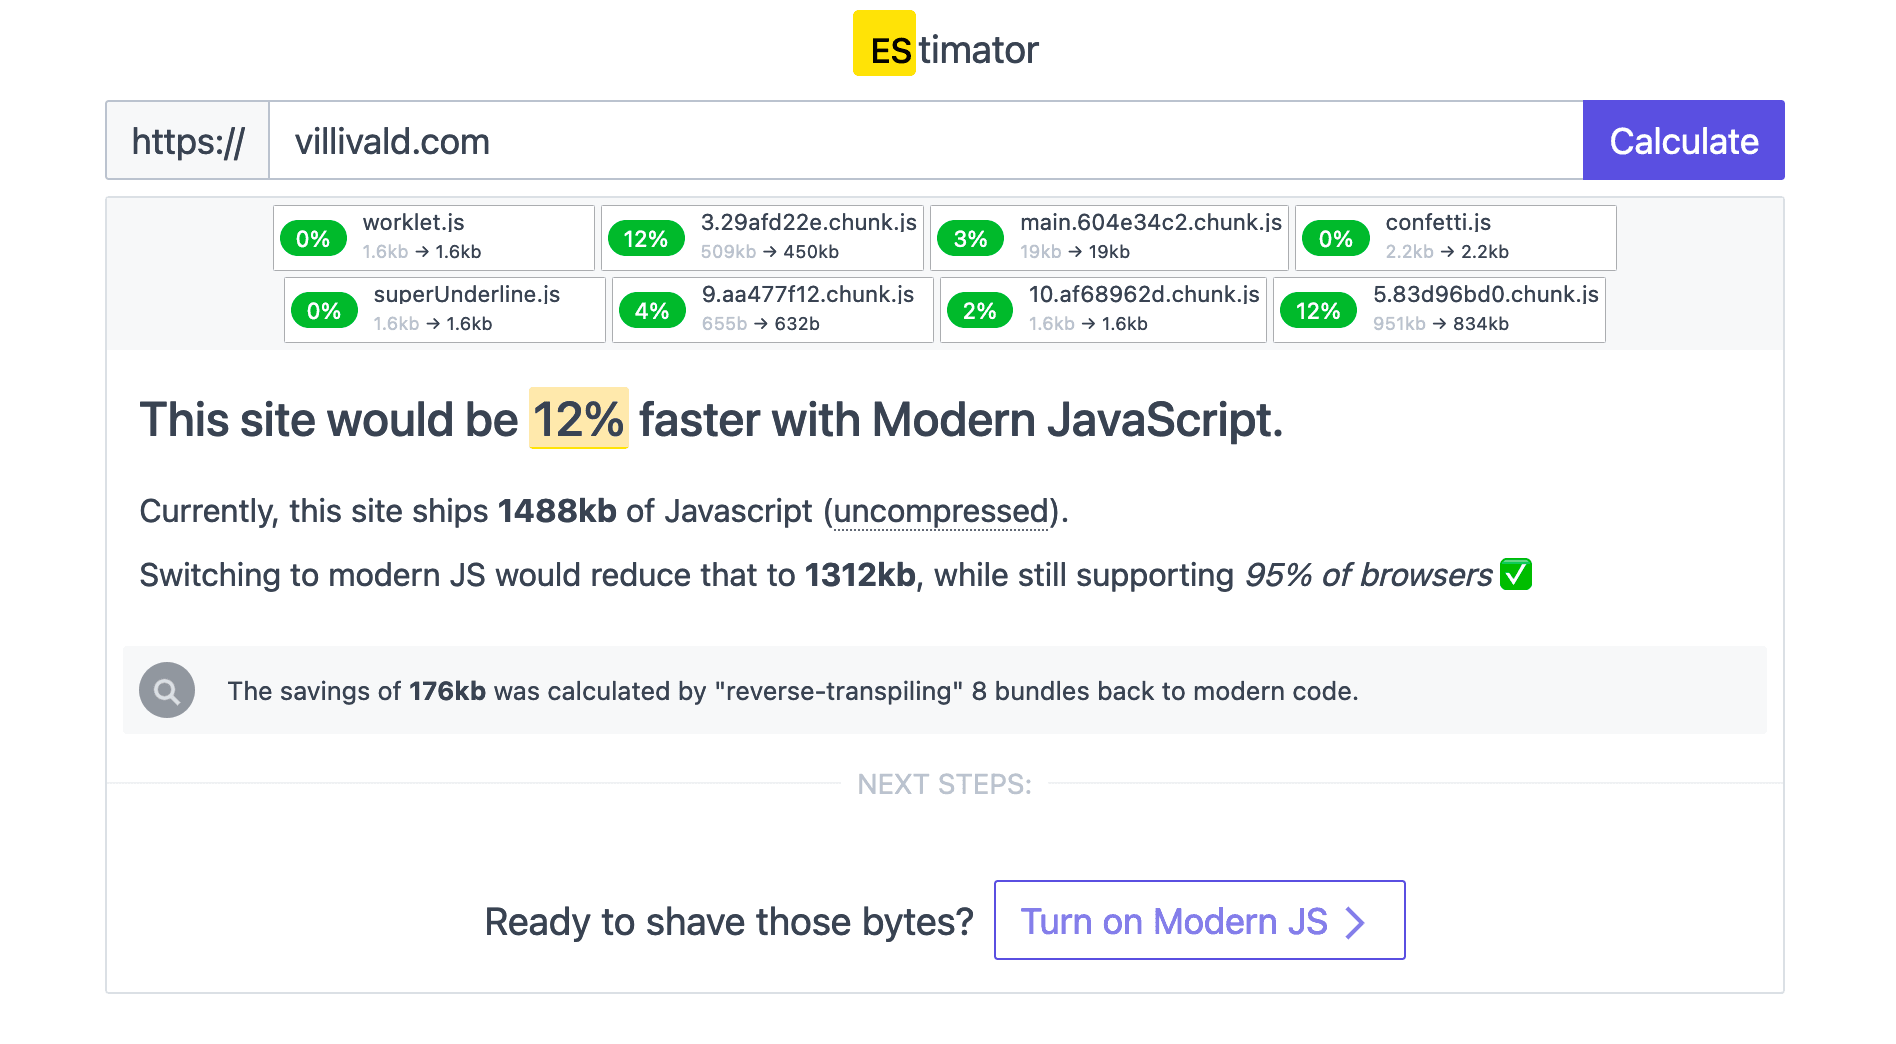The height and width of the screenshot is (1044, 1896).
Task: Click the yellow ES logo icon
Action: click(884, 44)
